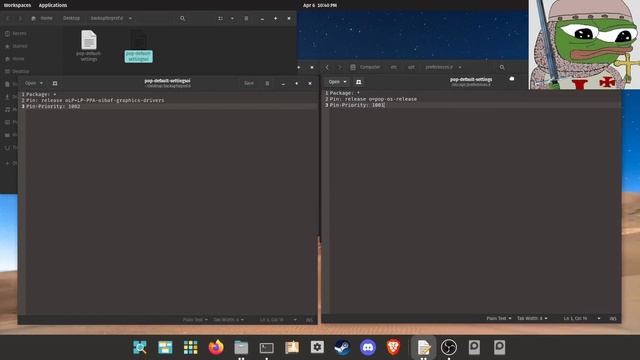Click the date and time in top bar
The height and width of the screenshot is (360, 640).
[x=320, y=5]
